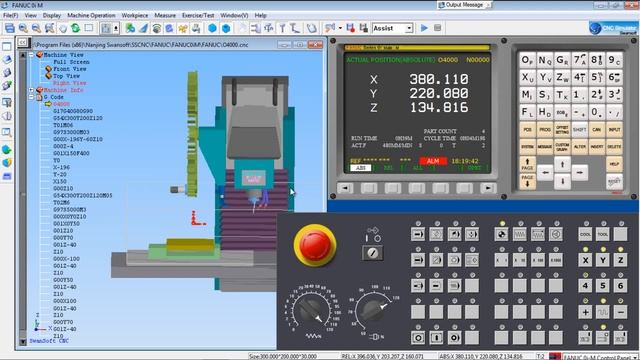
Task: Toggle the TOOL button
Action: (603, 234)
